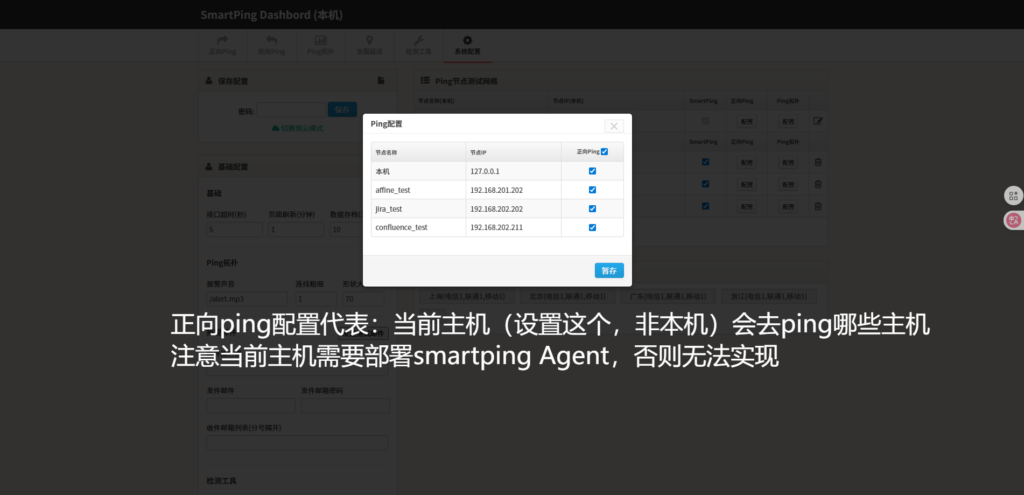This screenshot has width=1024, height=495.
Task: Open the wrench 检测工具 tab
Action: 418,44
